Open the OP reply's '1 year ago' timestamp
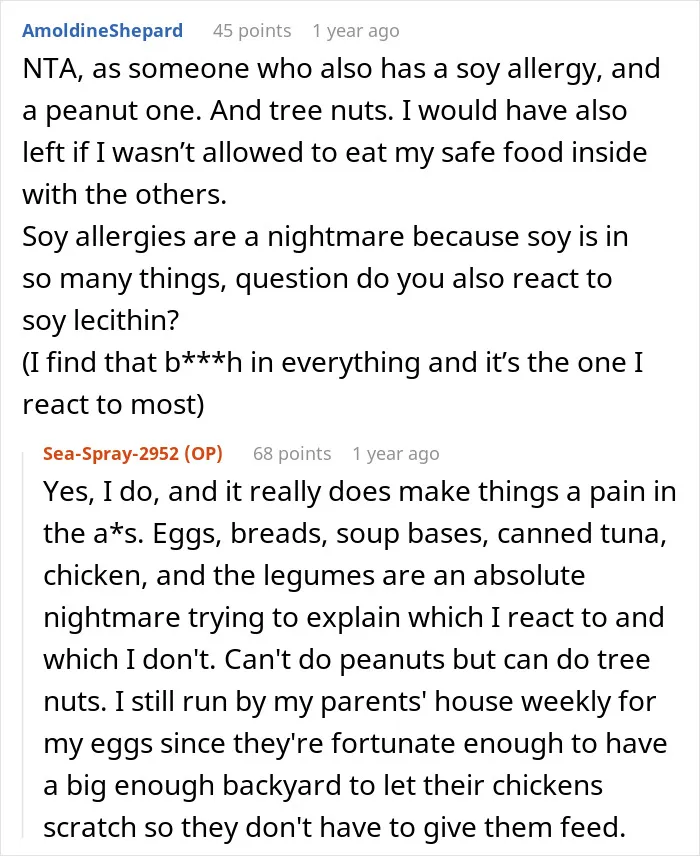Viewport: 700px width, 856px height. pos(396,454)
